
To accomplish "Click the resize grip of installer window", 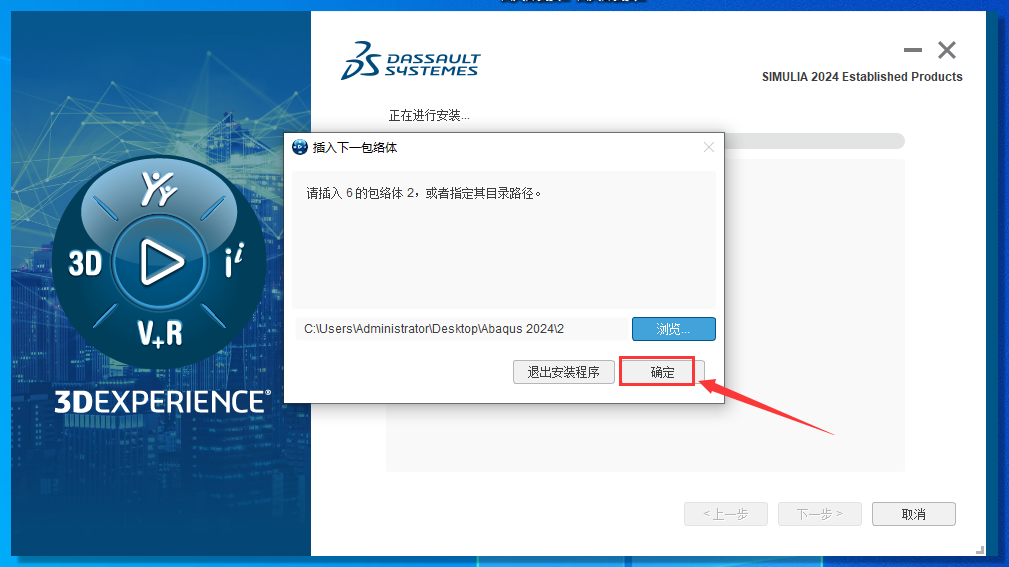I will 979,550.
